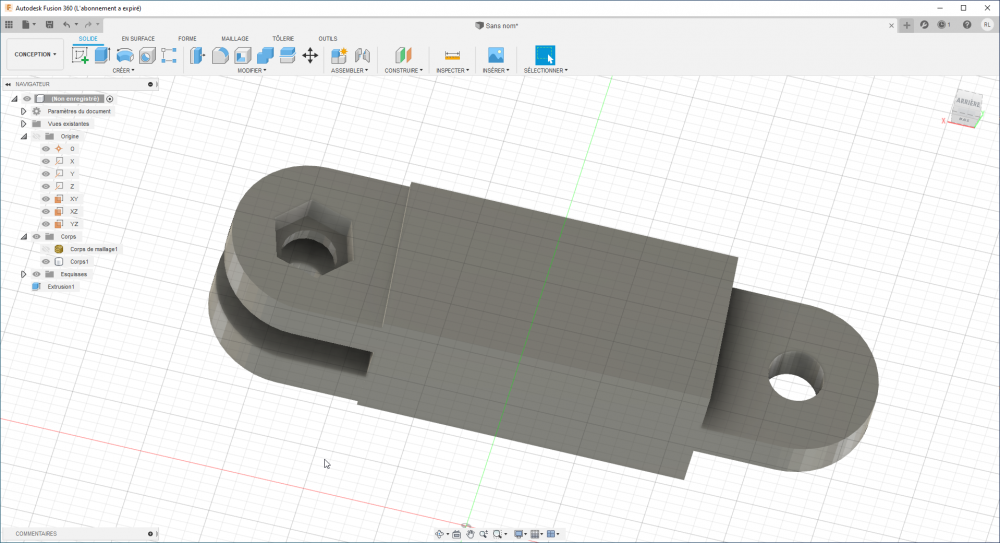This screenshot has height=543, width=1000.
Task: Activate the Select tool
Action: 545,56
